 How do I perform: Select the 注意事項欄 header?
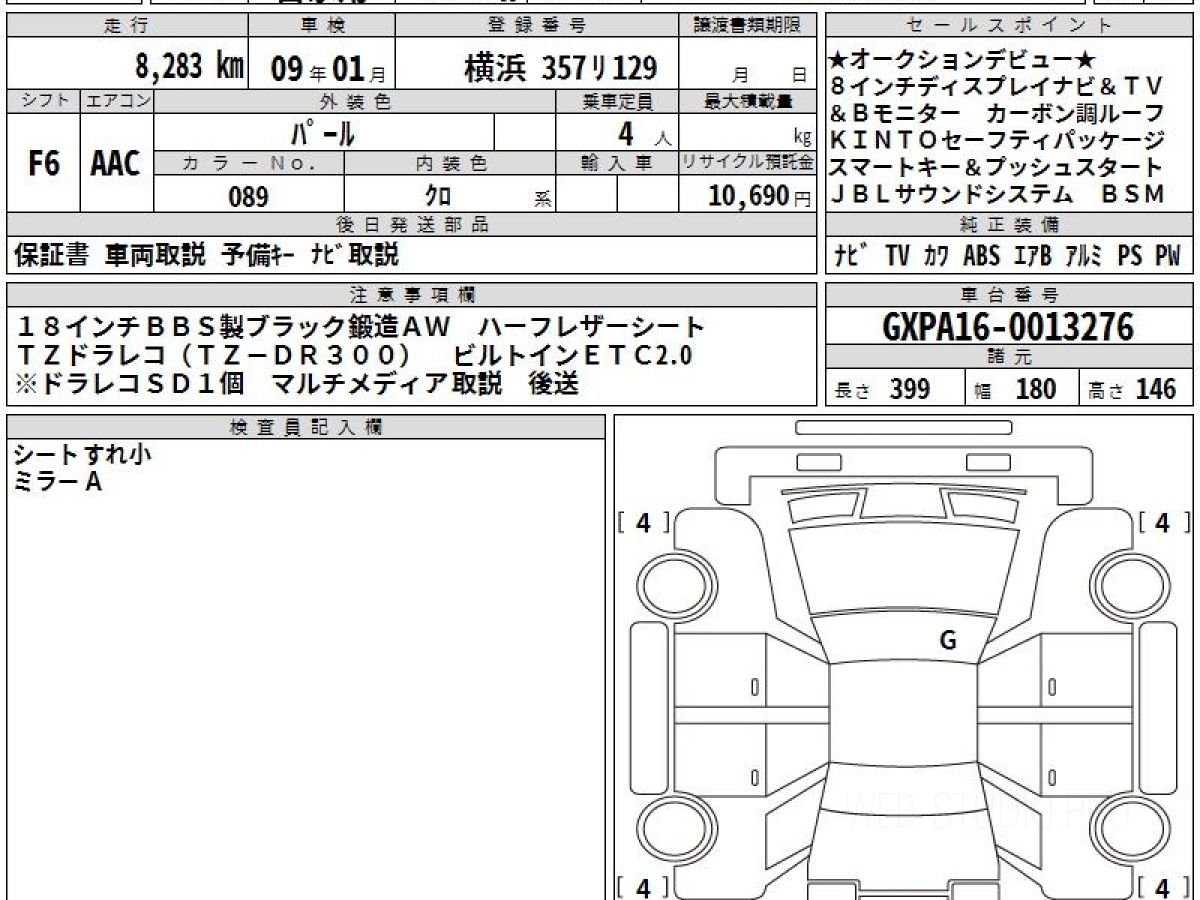click(x=413, y=295)
